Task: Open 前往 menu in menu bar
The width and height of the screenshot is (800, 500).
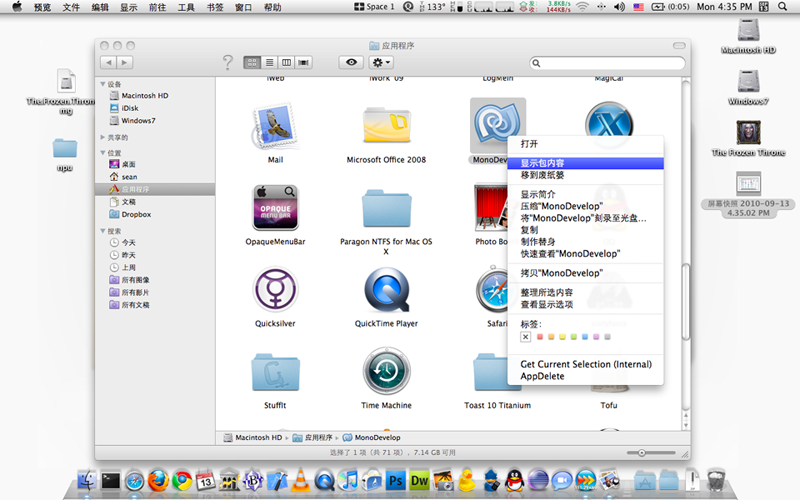Action: point(157,7)
